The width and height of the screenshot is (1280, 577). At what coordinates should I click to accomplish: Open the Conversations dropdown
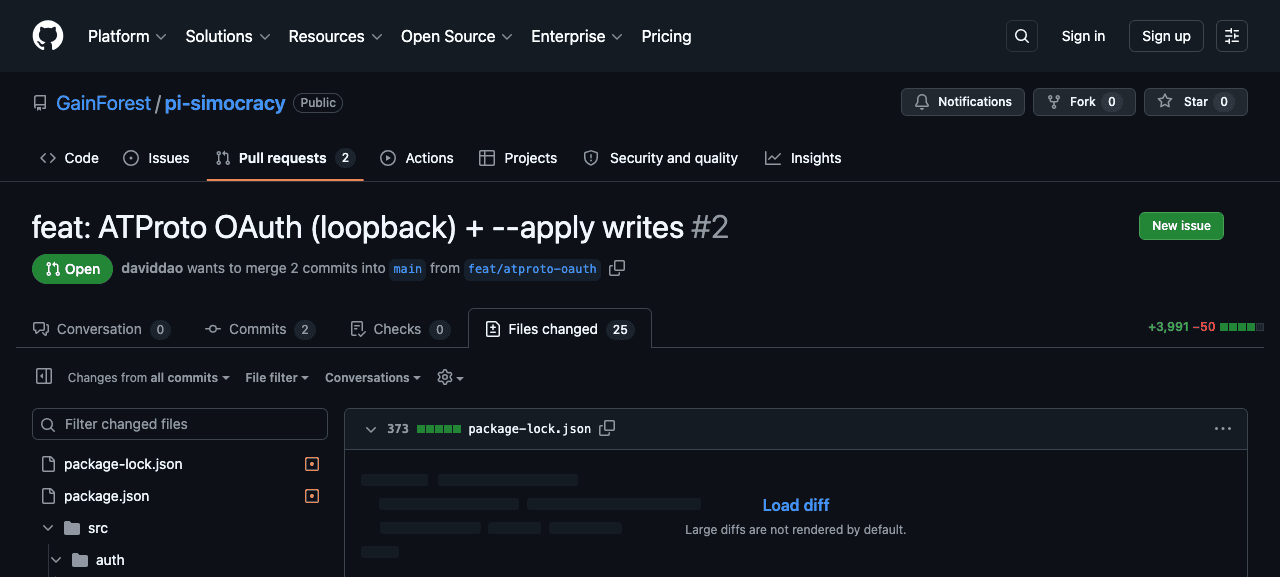pyautogui.click(x=374, y=378)
